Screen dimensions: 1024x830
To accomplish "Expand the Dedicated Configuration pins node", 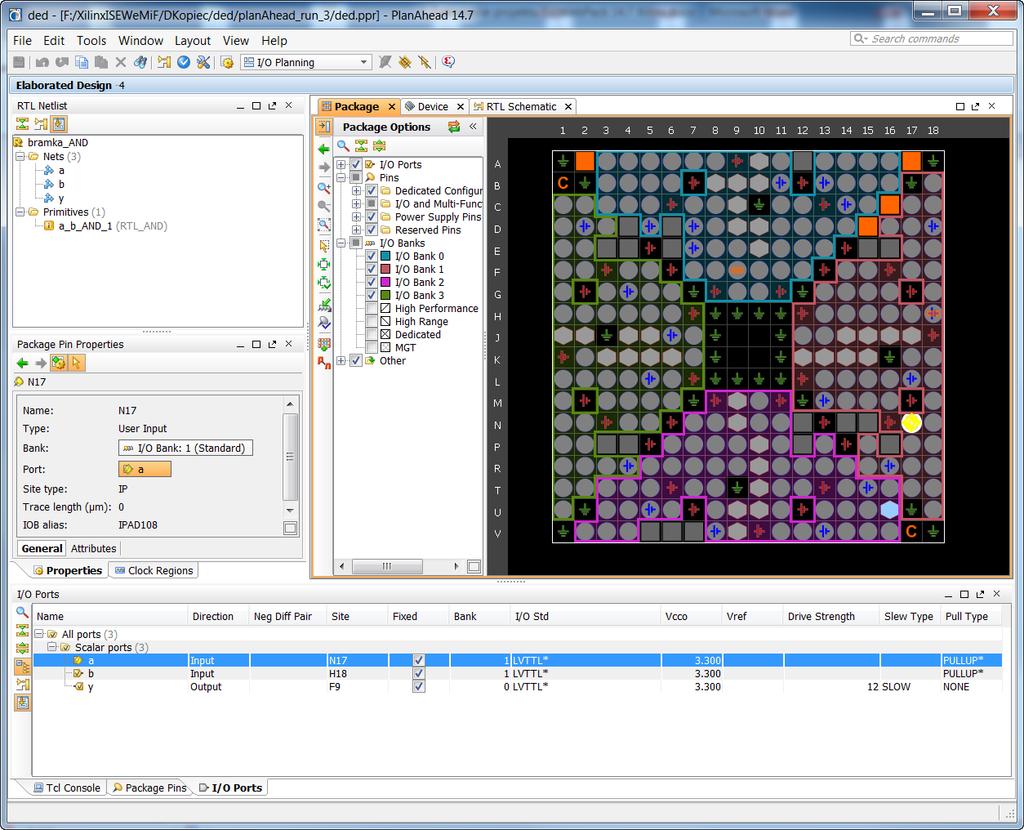I will (356, 191).
